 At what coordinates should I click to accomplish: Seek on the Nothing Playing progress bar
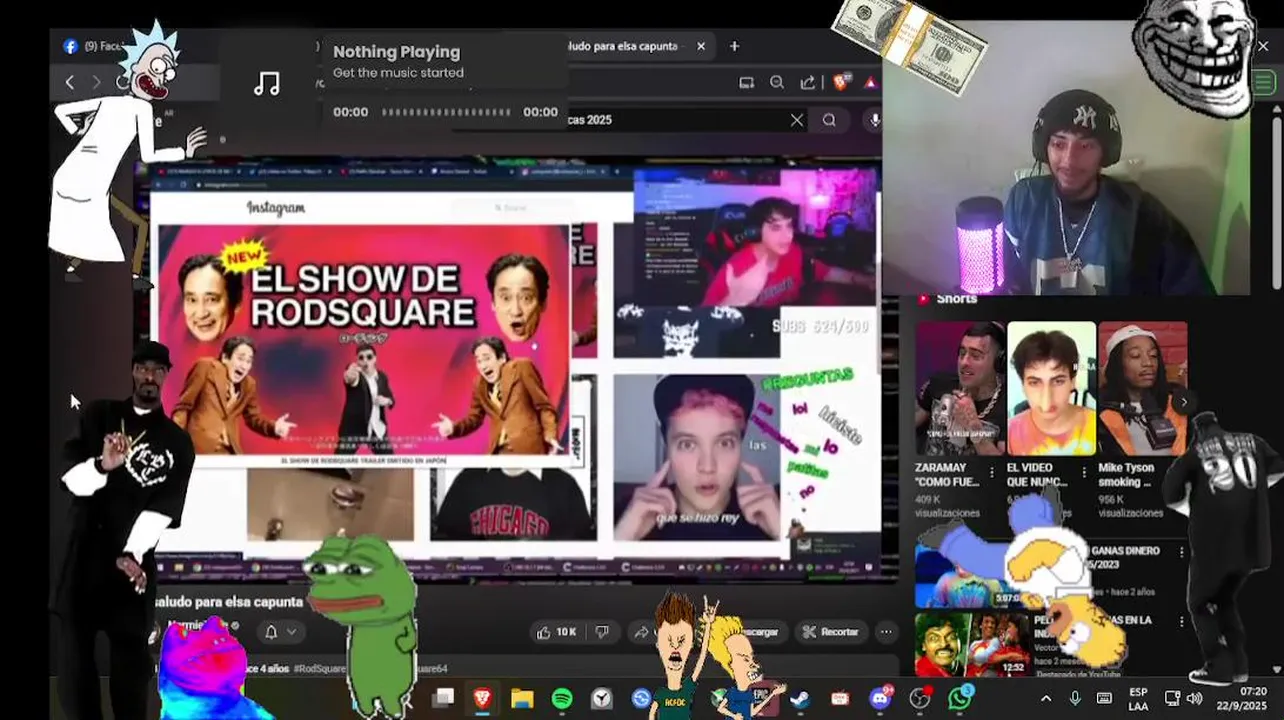point(446,112)
